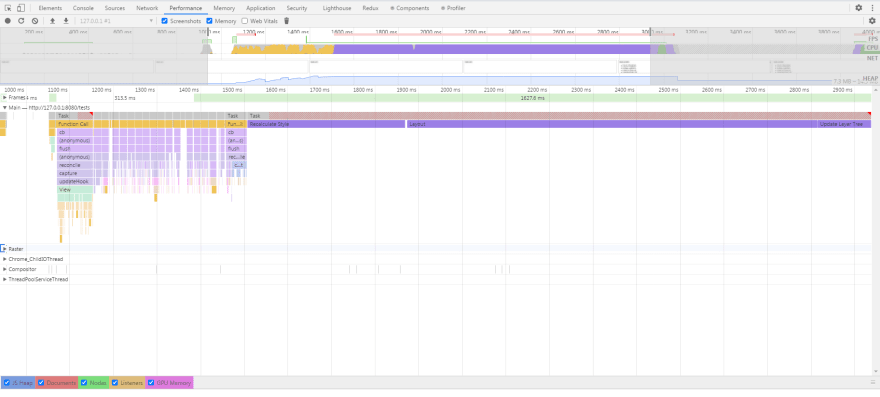The width and height of the screenshot is (880, 397).
Task: Toggle the Documents counter checkbox
Action: (x=41, y=383)
